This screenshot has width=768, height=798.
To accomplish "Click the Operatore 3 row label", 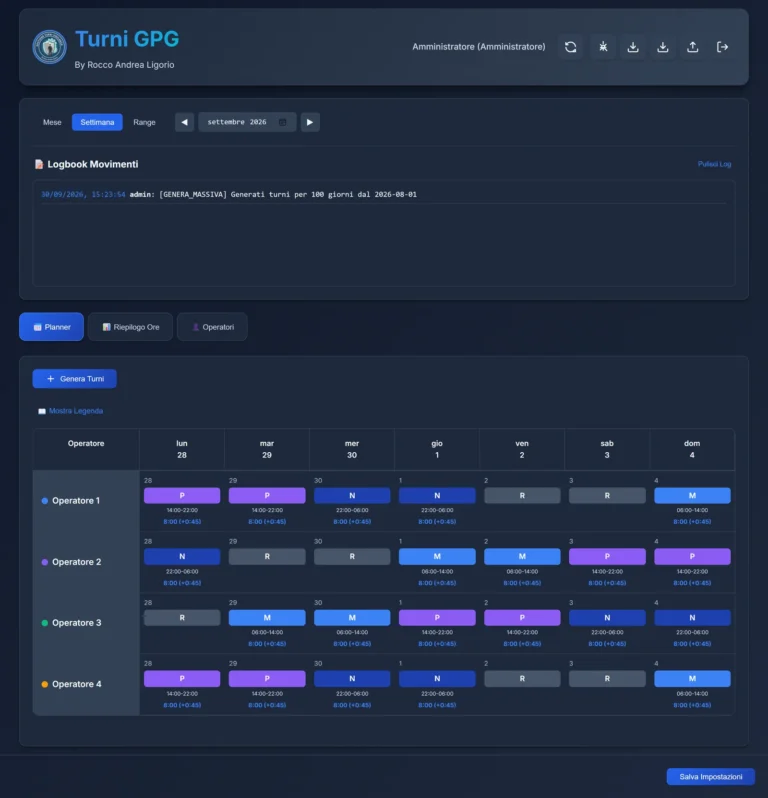I will (x=76, y=623).
